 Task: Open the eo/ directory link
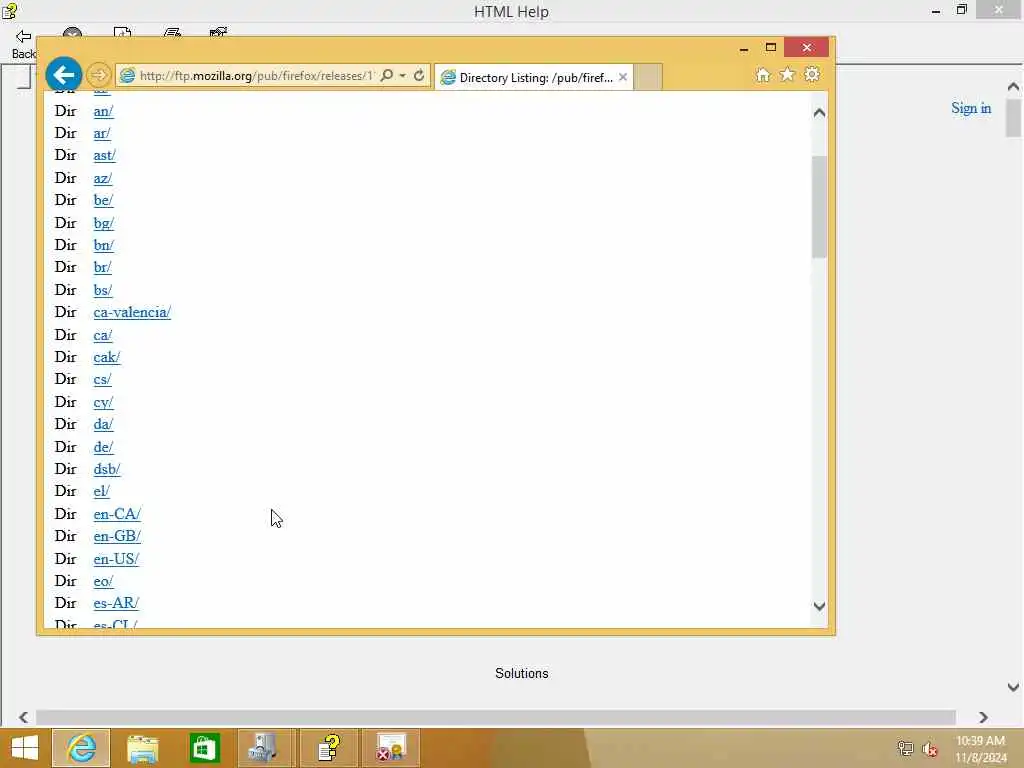(x=103, y=581)
